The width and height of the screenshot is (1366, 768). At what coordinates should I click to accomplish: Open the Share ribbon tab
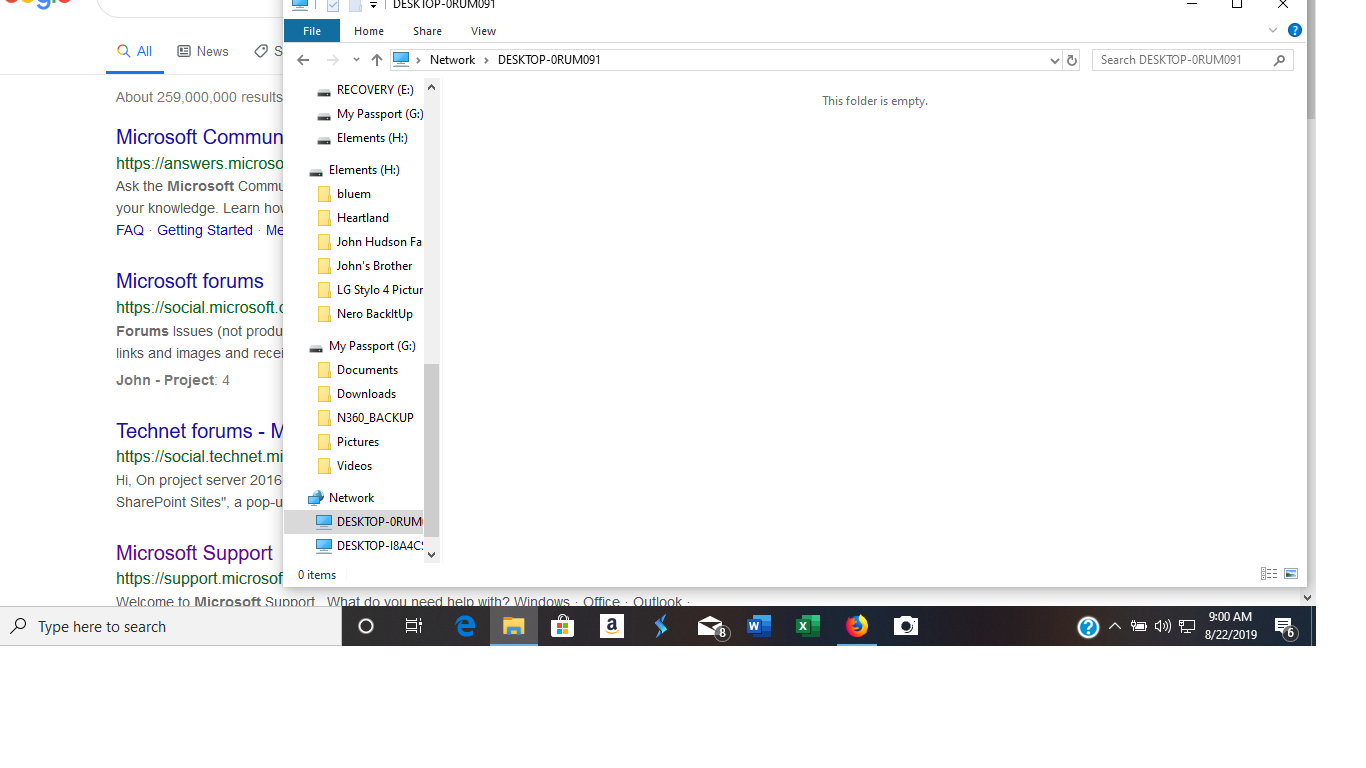click(427, 31)
